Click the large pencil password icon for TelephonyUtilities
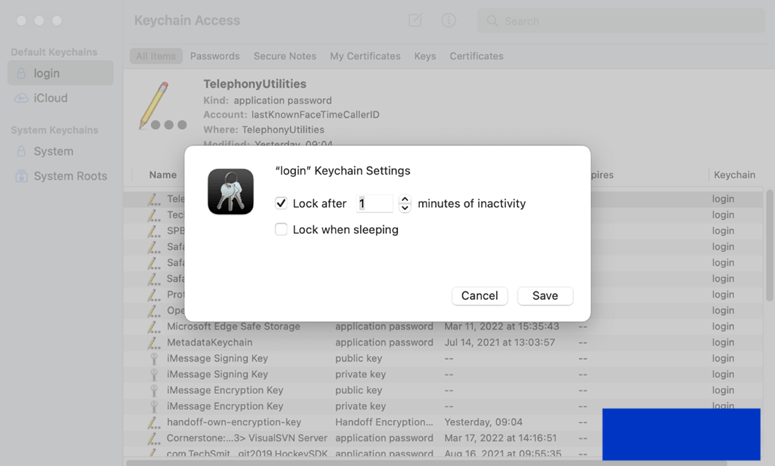 pyautogui.click(x=163, y=106)
